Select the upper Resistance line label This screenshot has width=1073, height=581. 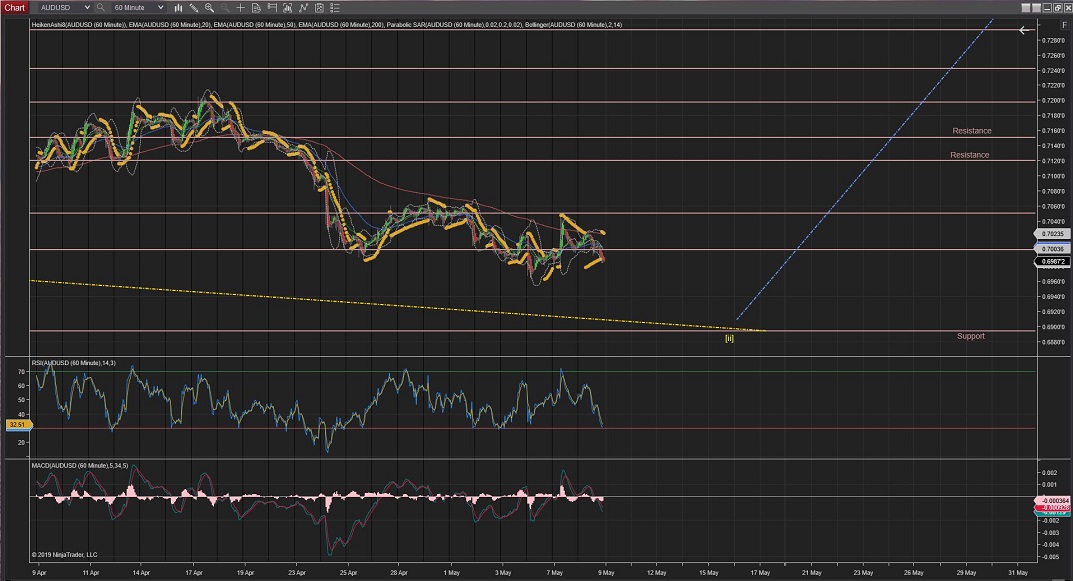971,131
